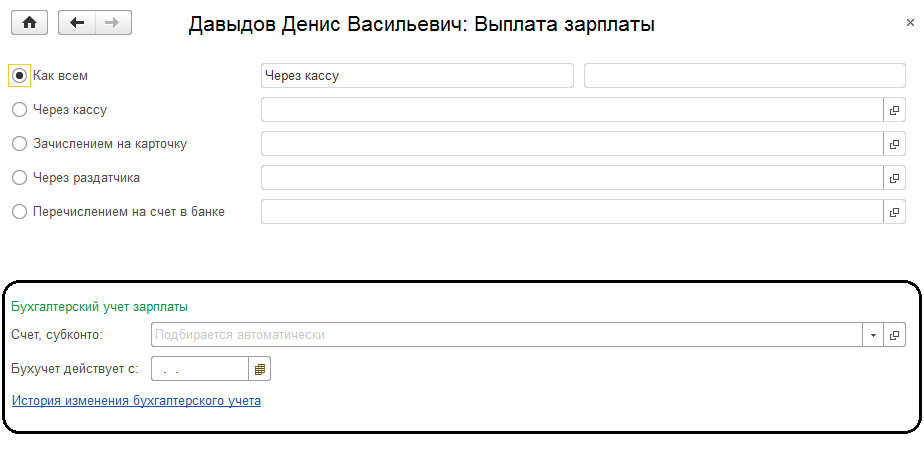Click the Зачислением на карточку text field
924x454 pixels.
pos(570,144)
